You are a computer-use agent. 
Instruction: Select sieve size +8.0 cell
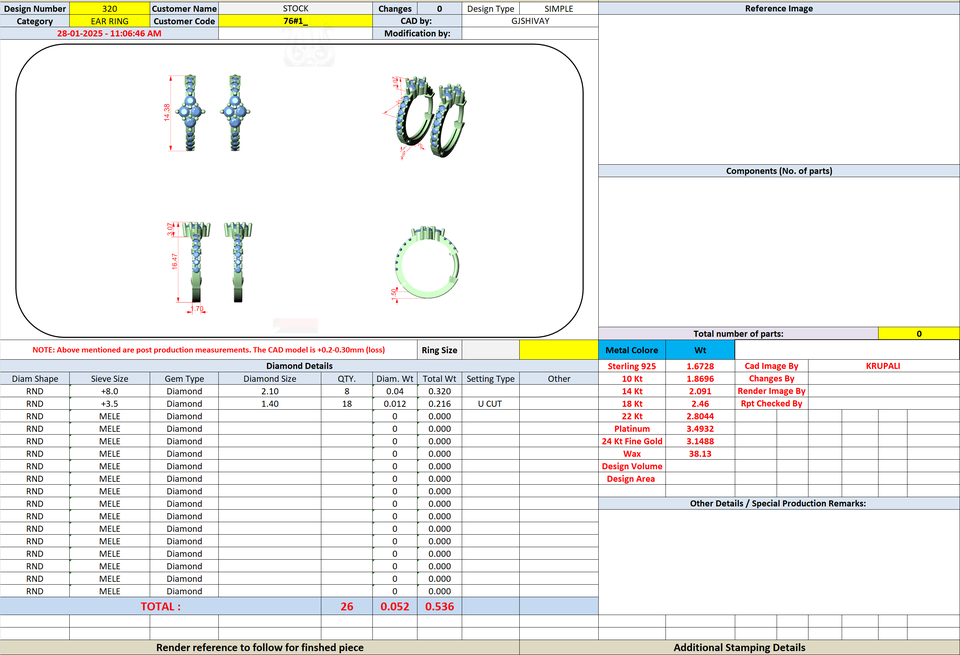point(110,391)
